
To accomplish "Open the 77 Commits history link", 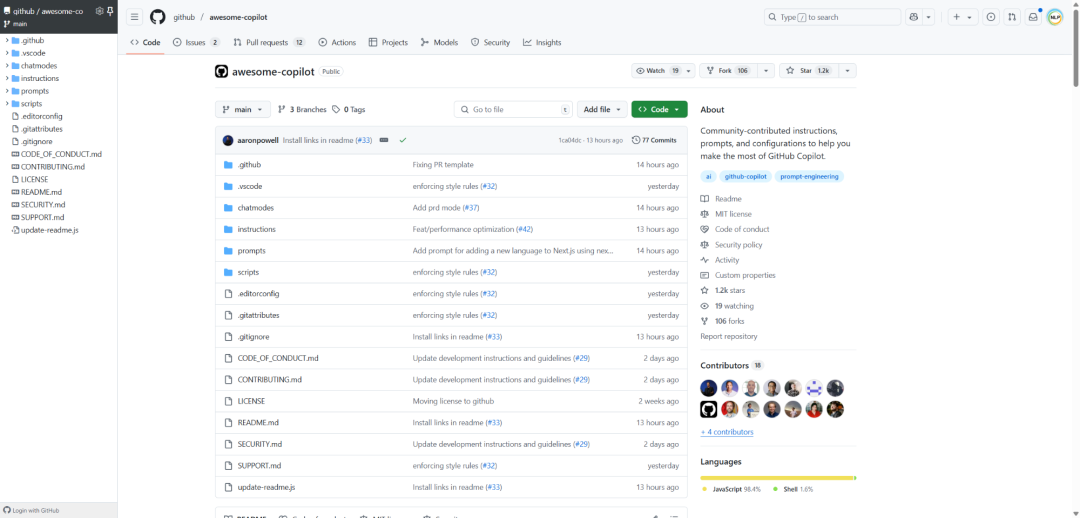I will coord(654,141).
